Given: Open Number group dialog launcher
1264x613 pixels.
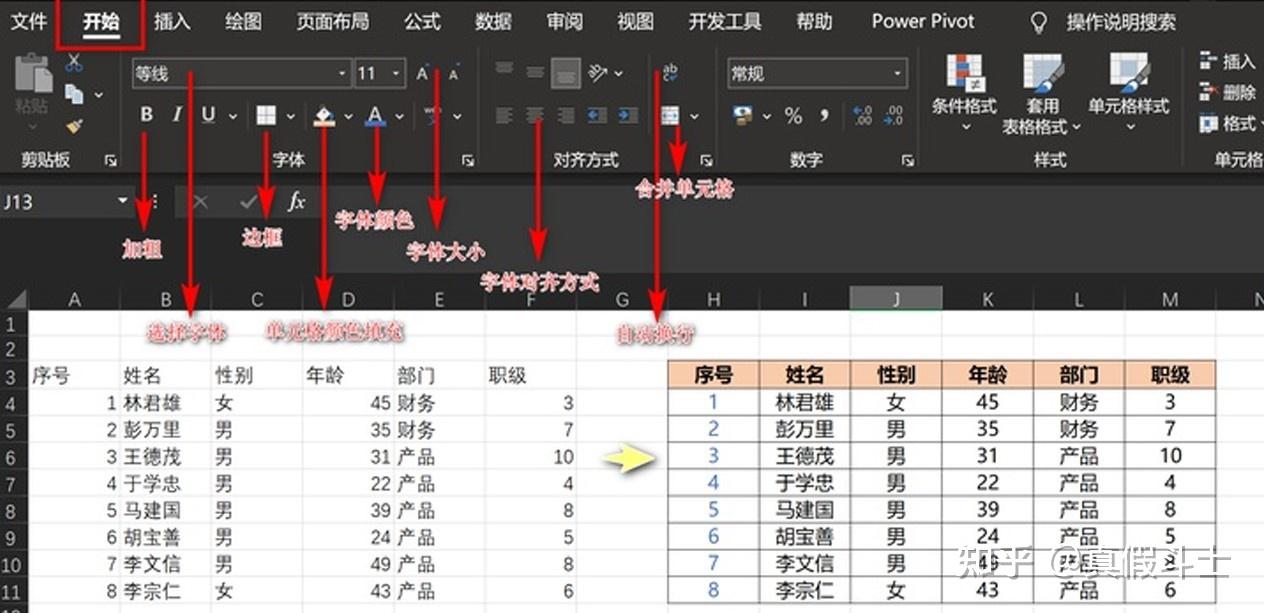Looking at the screenshot, I should click(907, 160).
